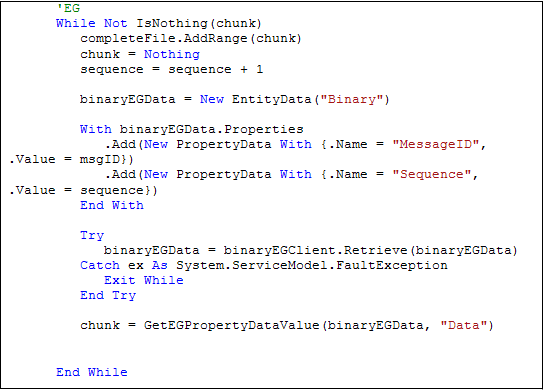Click the While keyword in the loop header
The width and height of the screenshot is (543, 390).
(75, 23)
